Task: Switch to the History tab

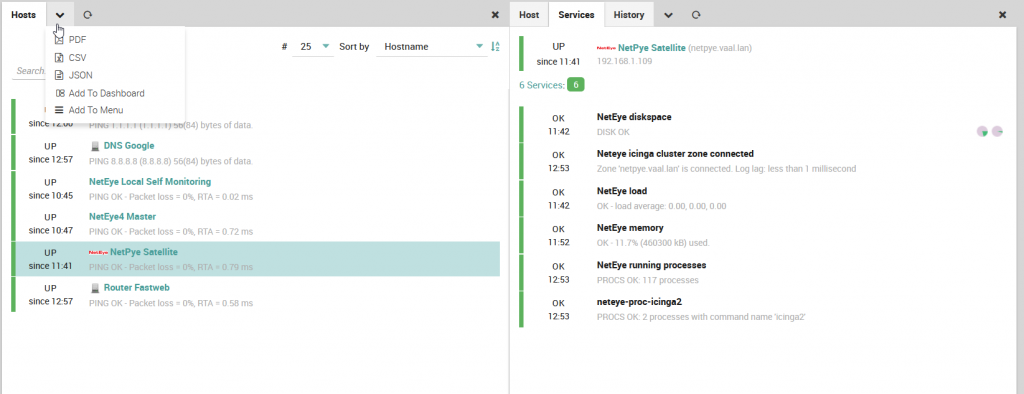Action: [629, 14]
